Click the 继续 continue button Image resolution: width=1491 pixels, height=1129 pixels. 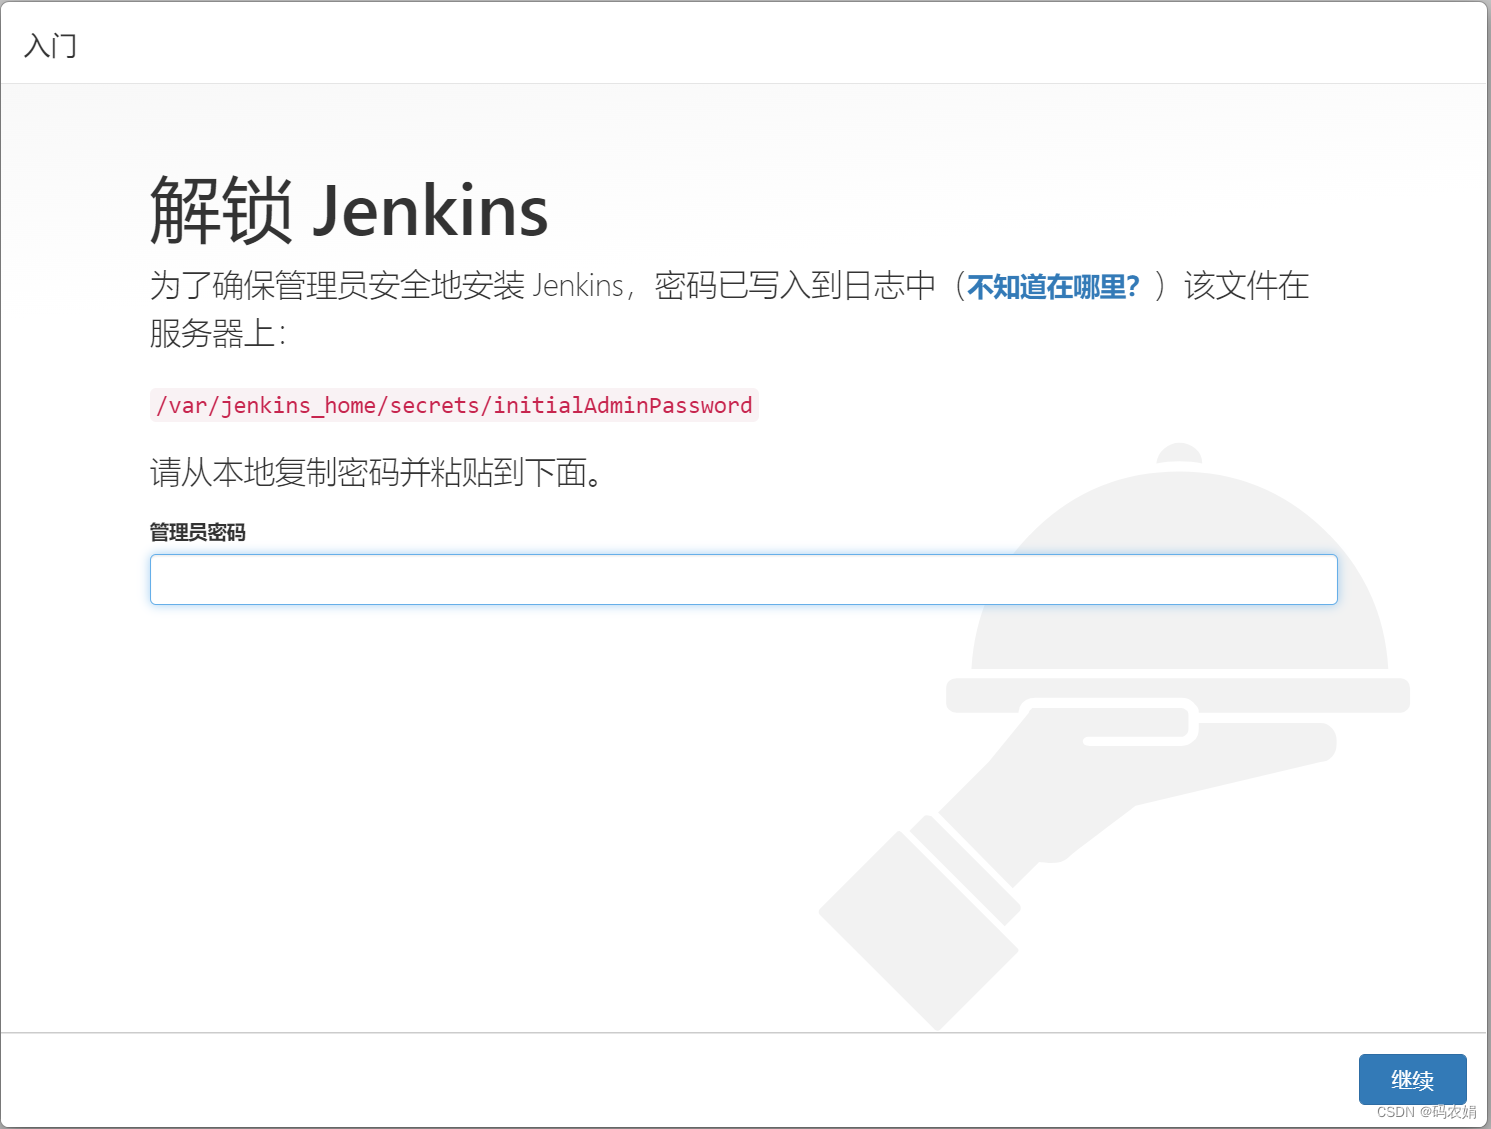(x=1412, y=1079)
